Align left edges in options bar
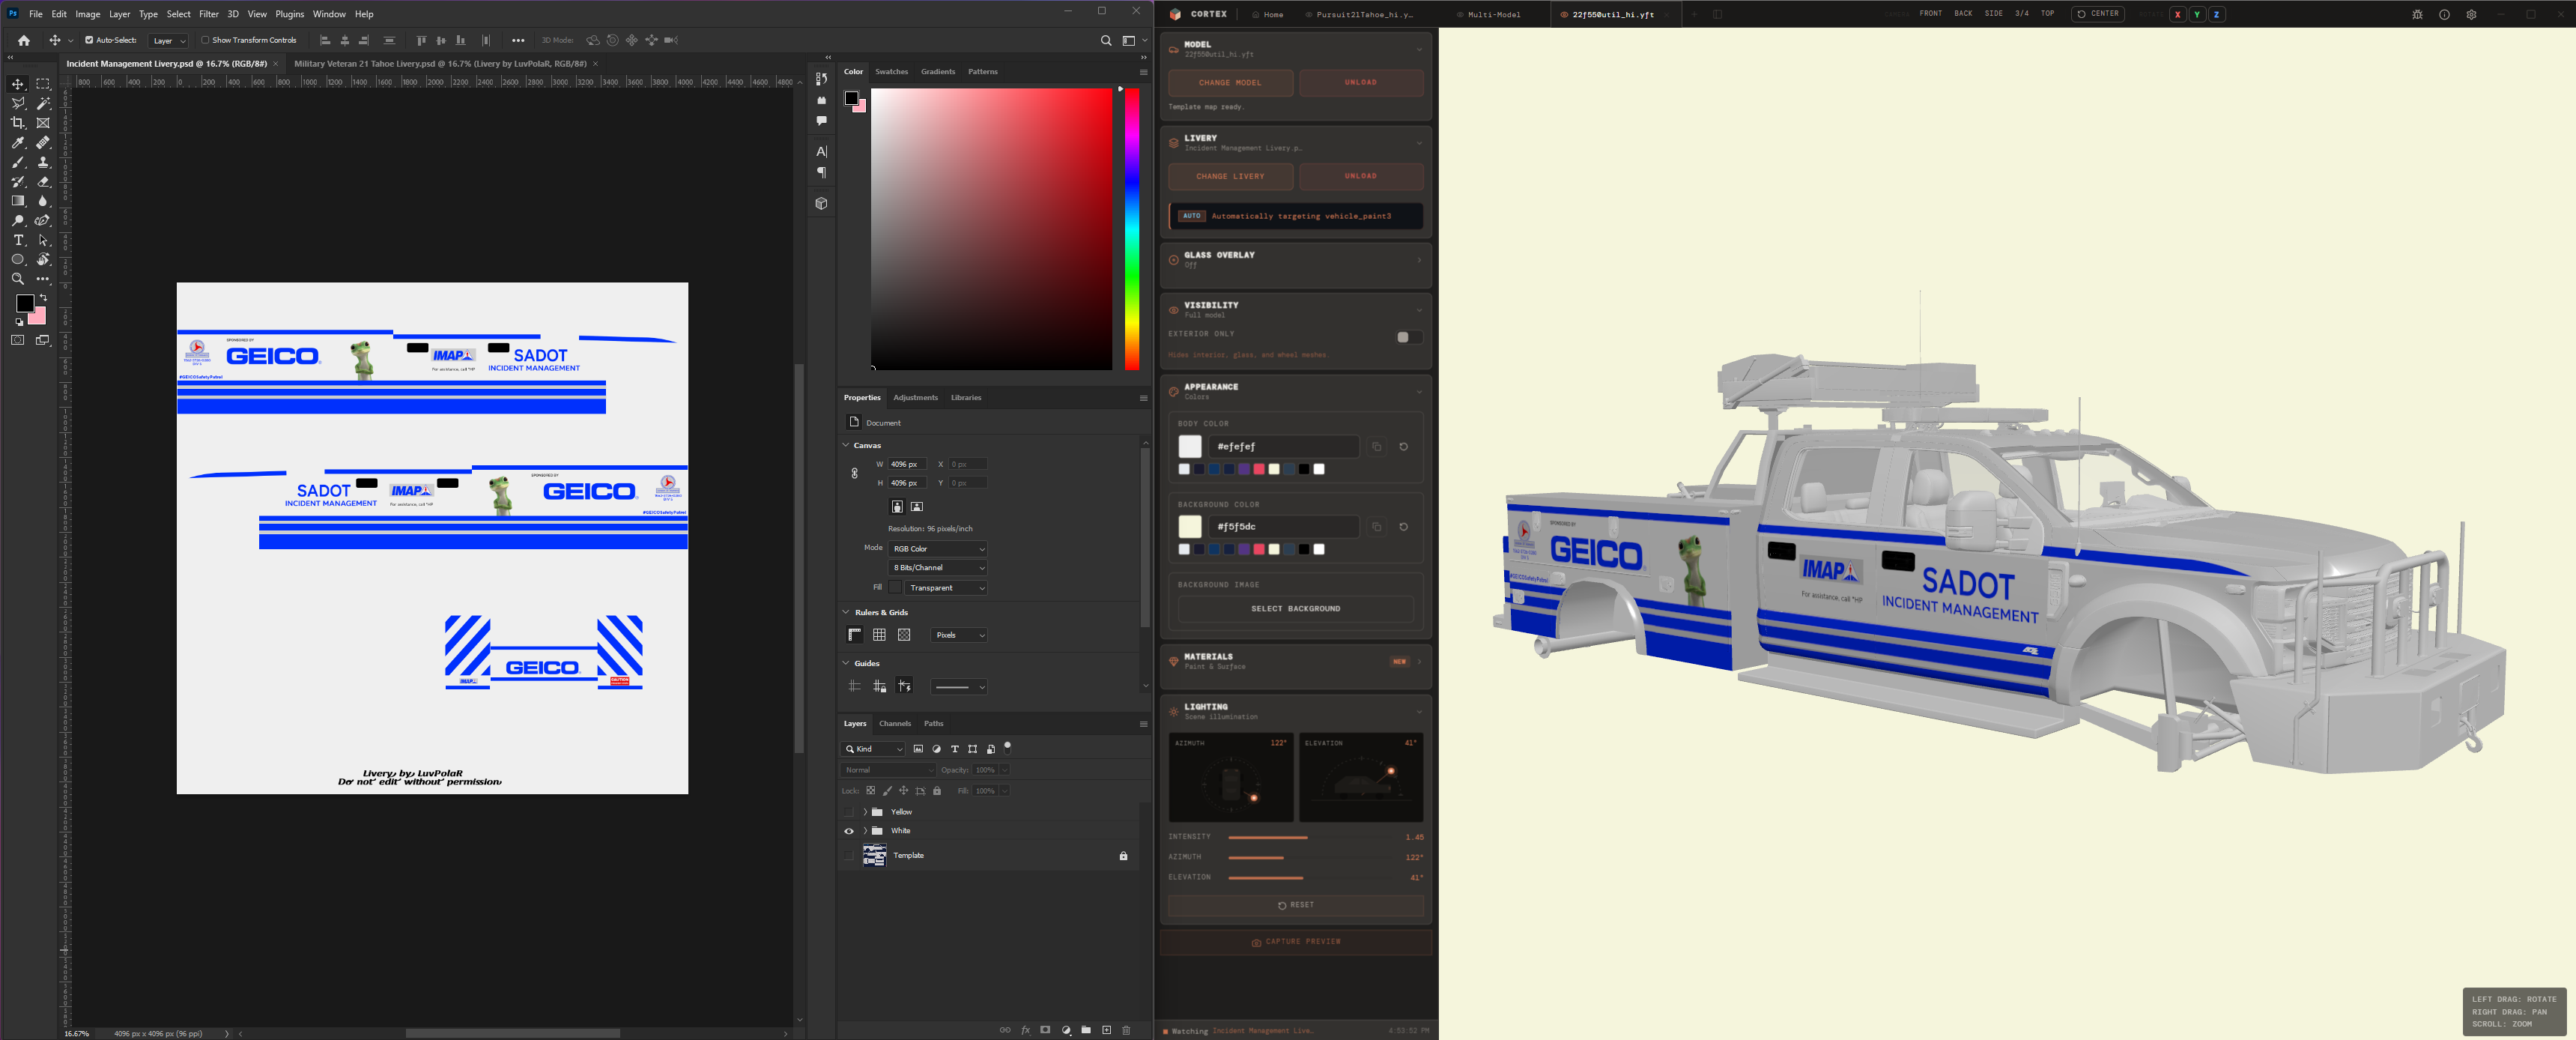The image size is (2576, 1040). (x=325, y=40)
